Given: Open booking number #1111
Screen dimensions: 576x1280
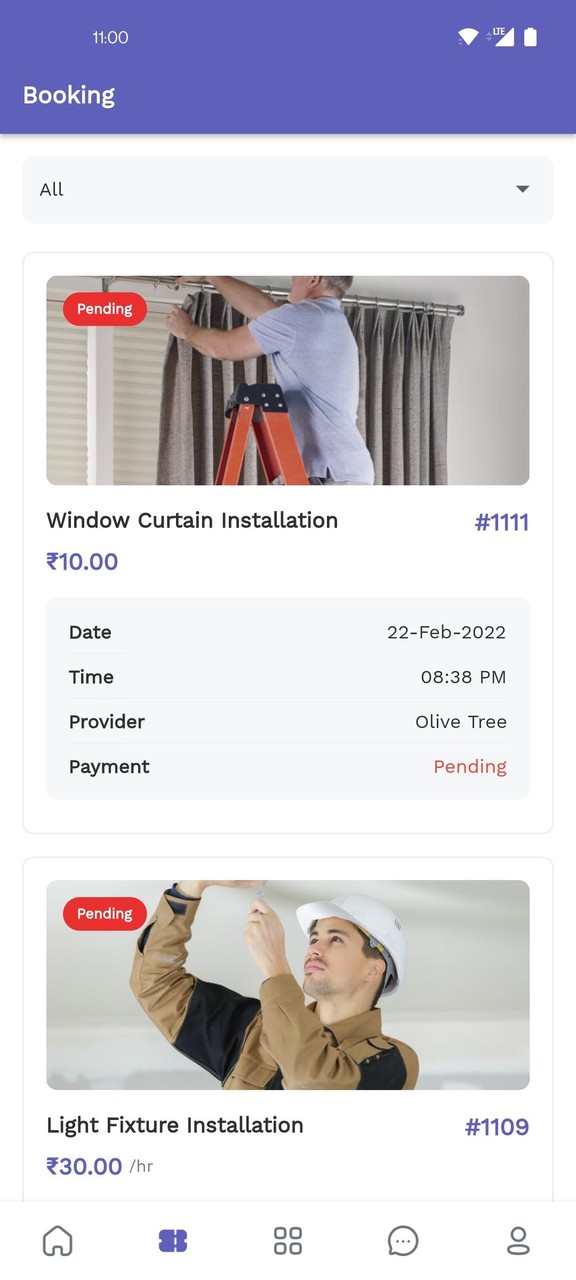Looking at the screenshot, I should pos(502,522).
